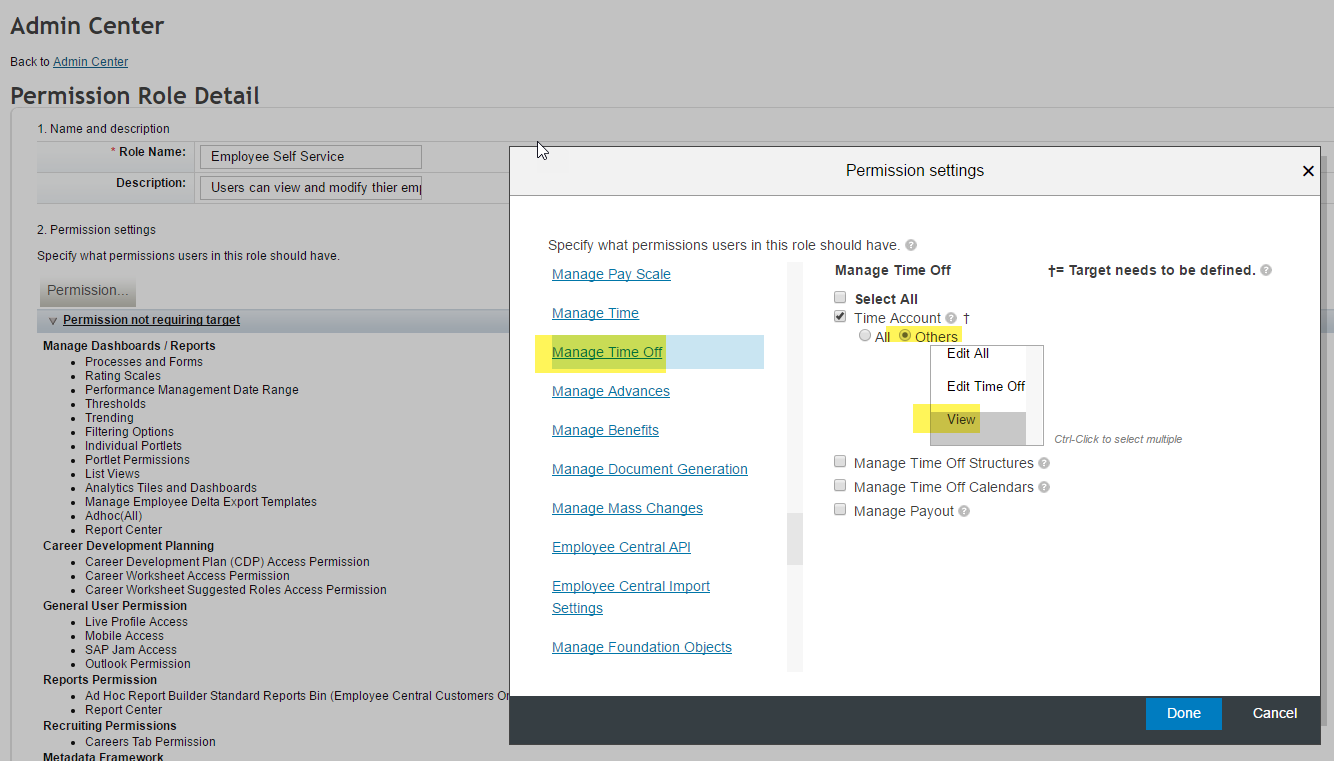This screenshot has height=761, width=1334.
Task: Click help icon beside Manage Payout
Action: (x=964, y=511)
